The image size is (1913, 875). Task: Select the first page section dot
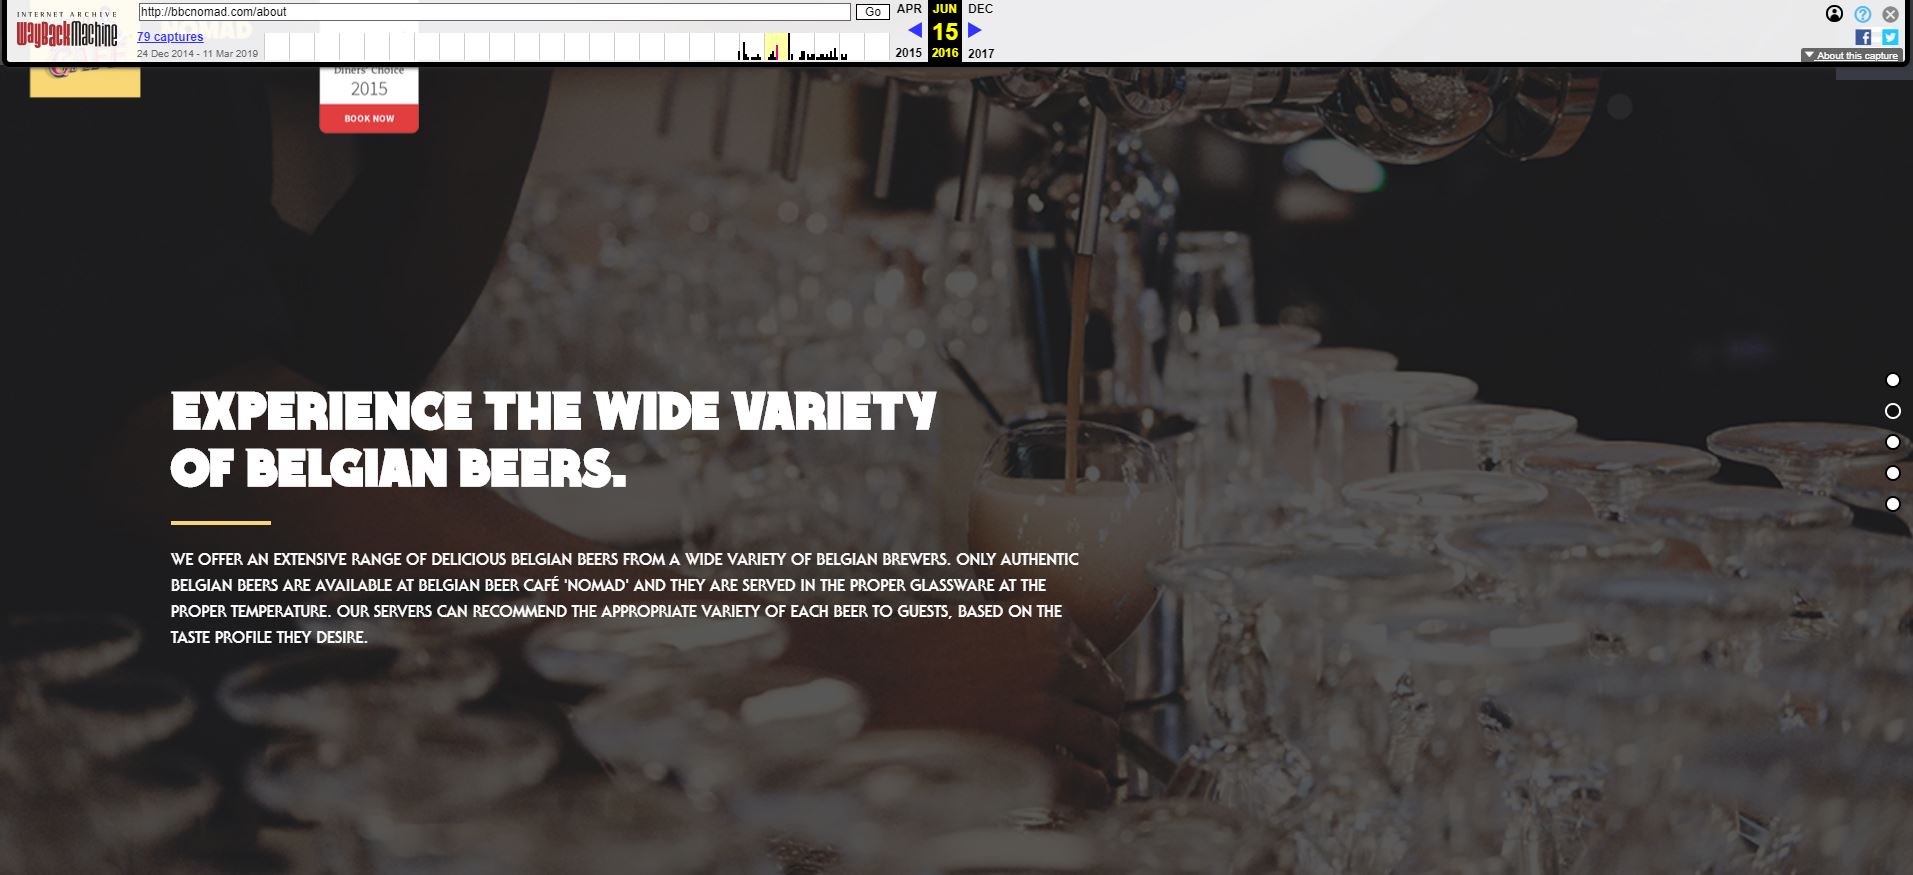(x=1892, y=380)
